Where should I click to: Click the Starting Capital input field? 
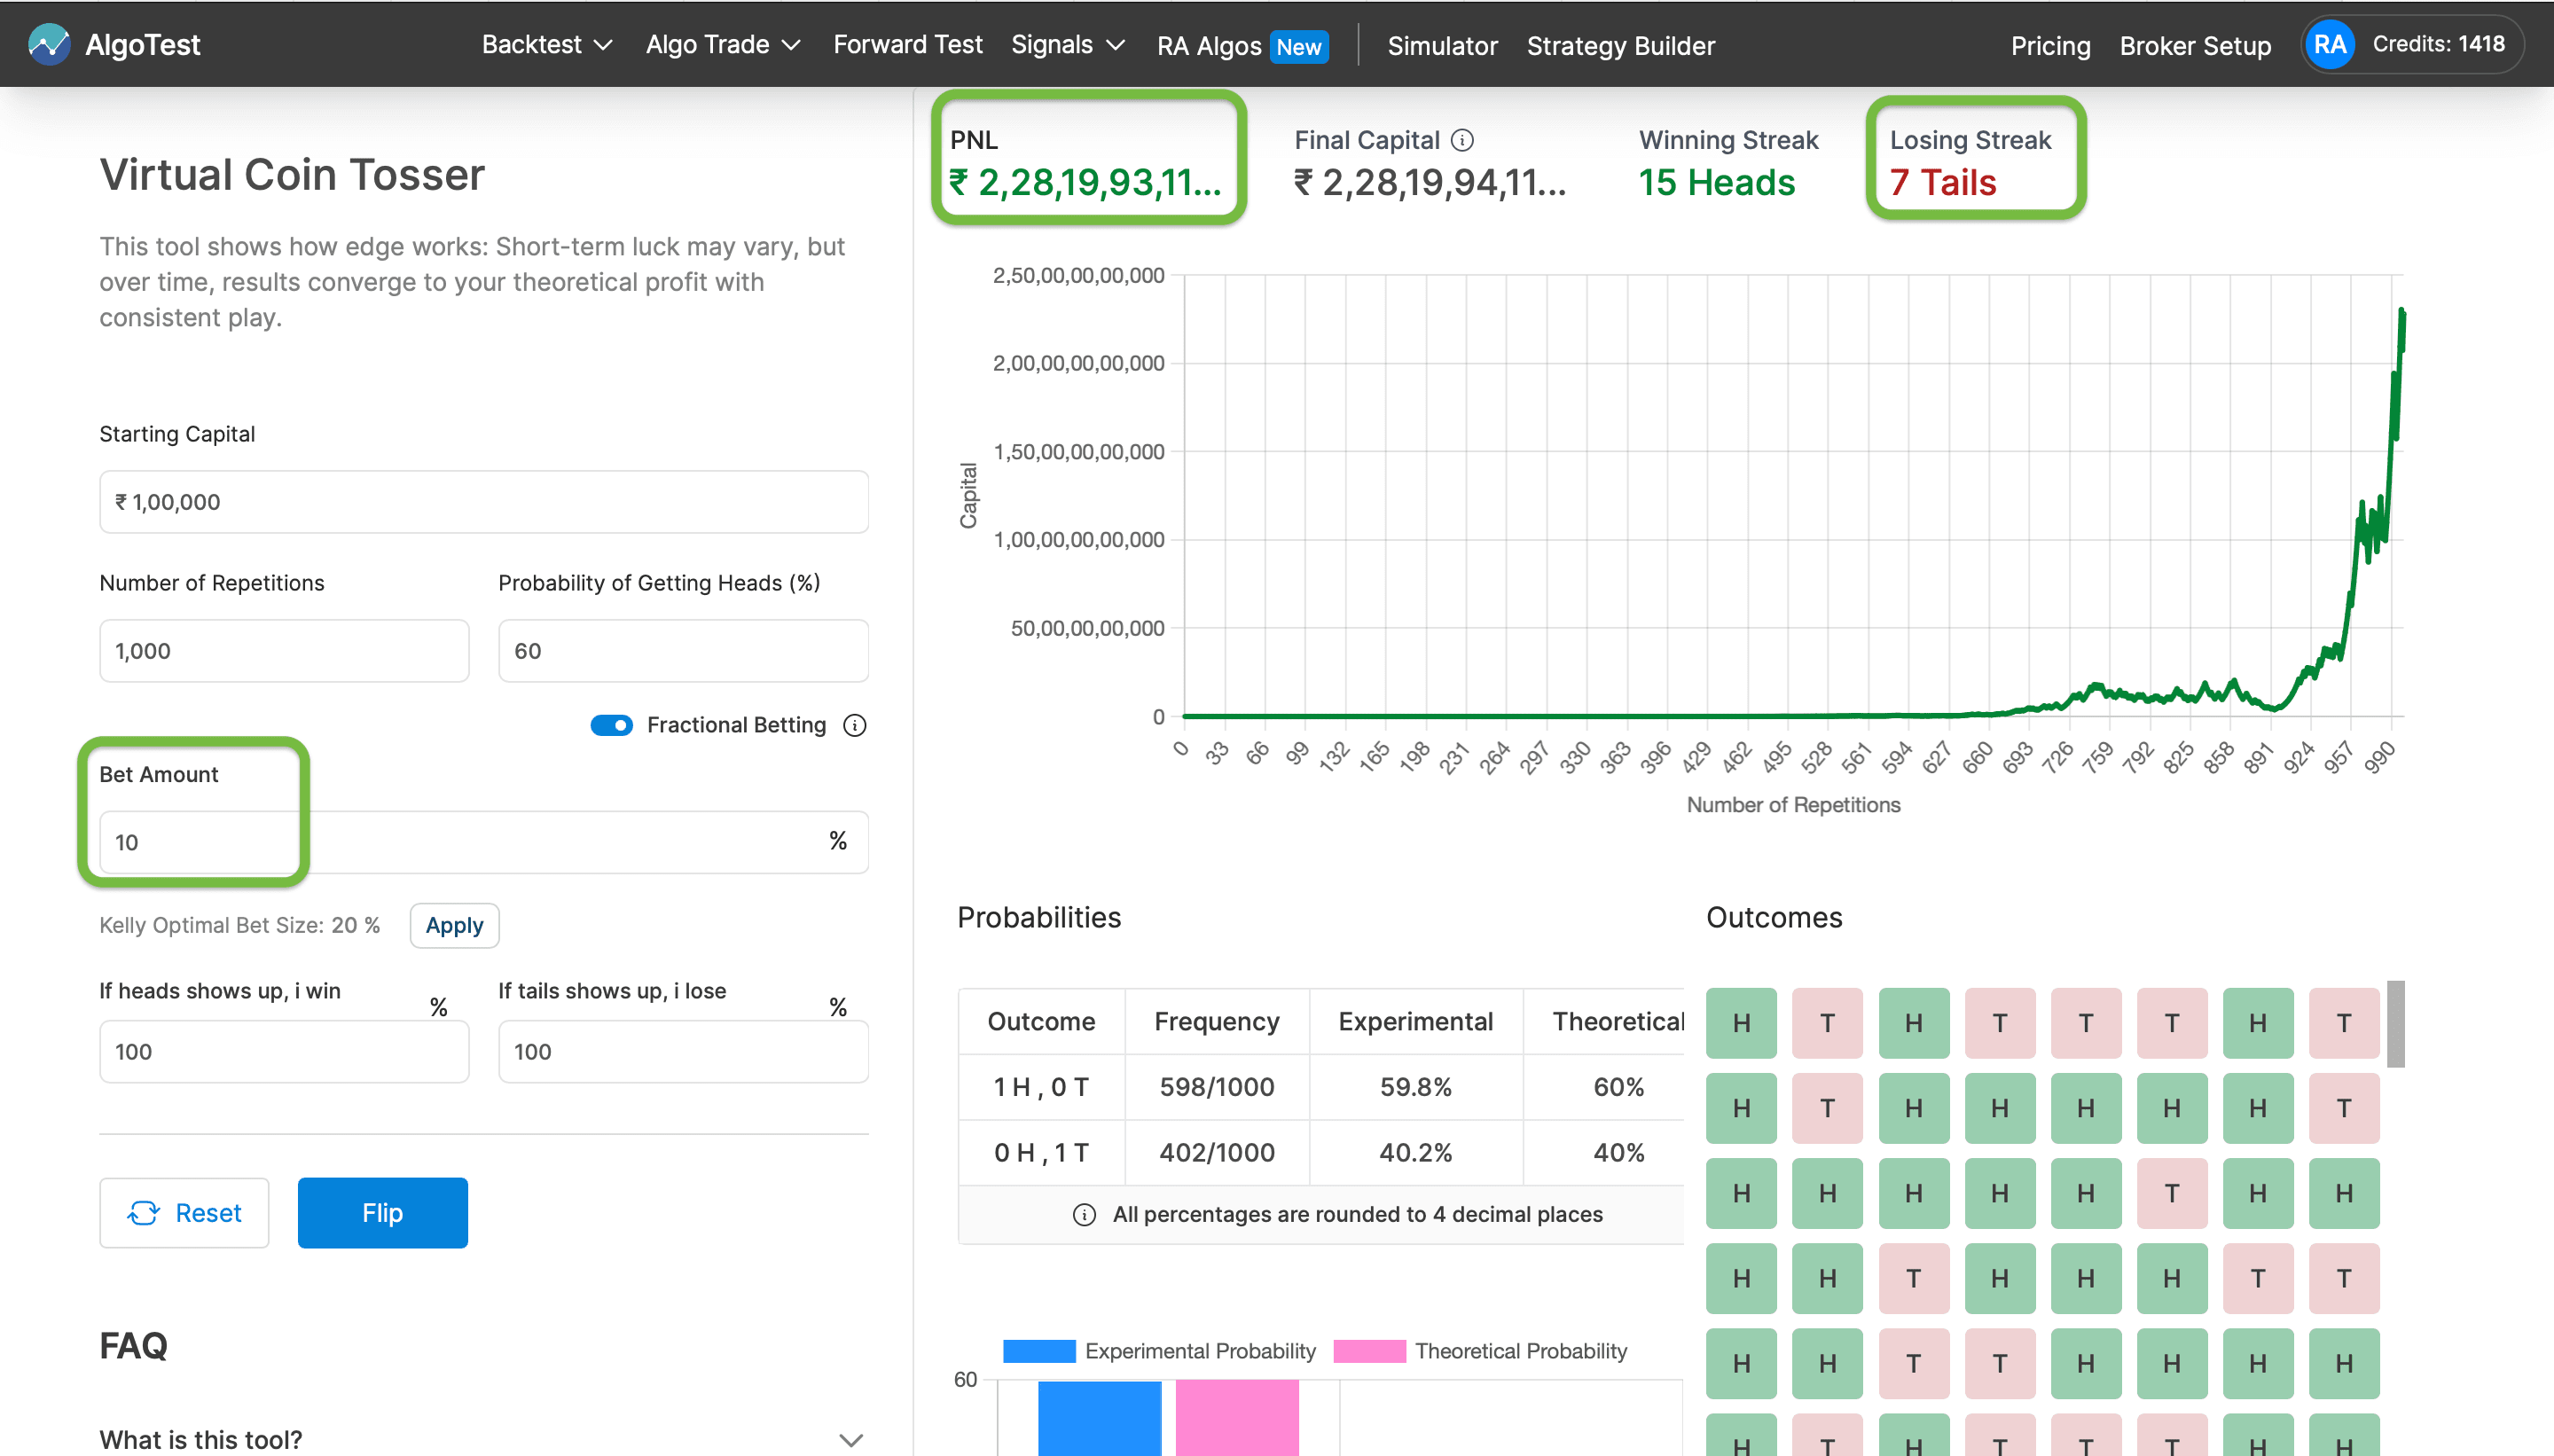pyautogui.click(x=483, y=502)
